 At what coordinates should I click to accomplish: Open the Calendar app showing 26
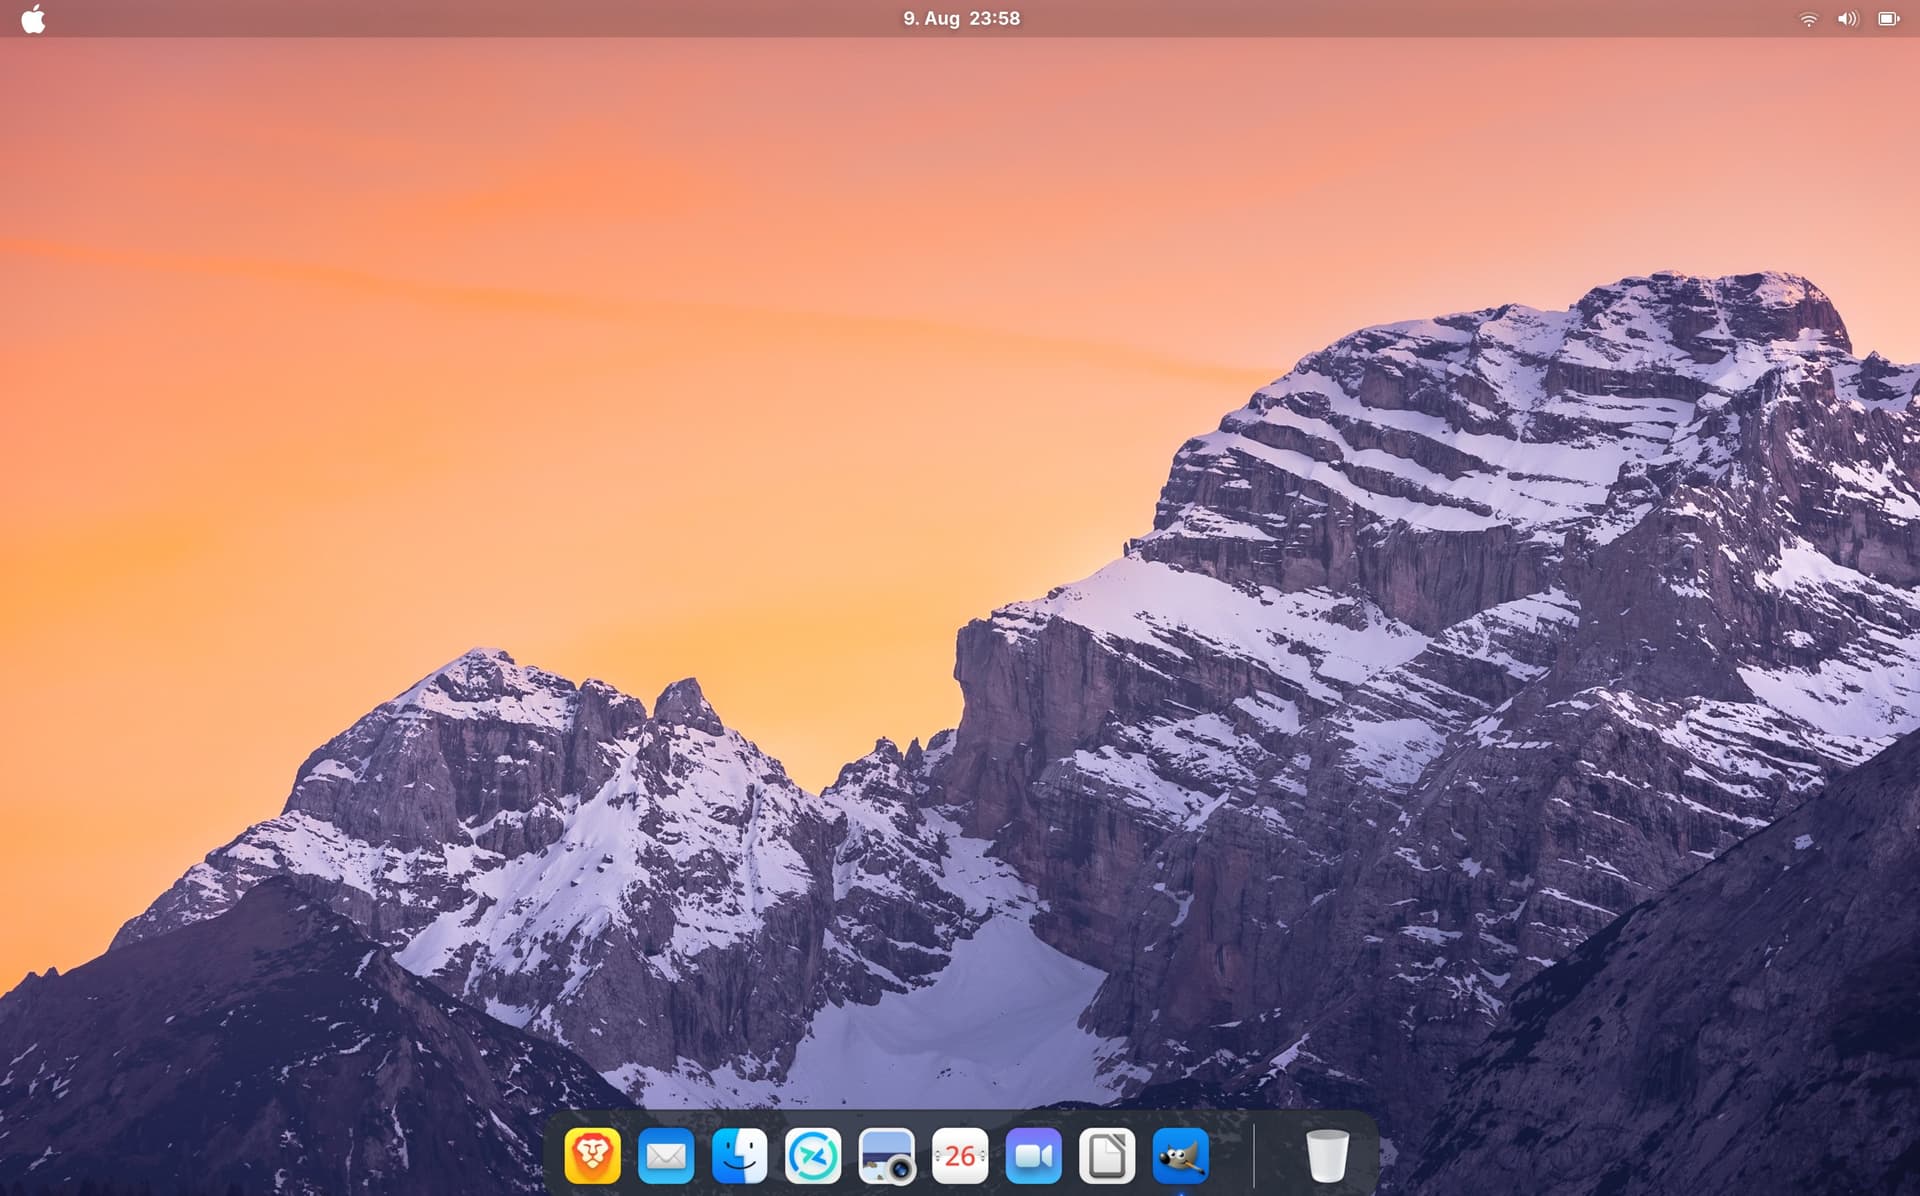click(960, 1156)
